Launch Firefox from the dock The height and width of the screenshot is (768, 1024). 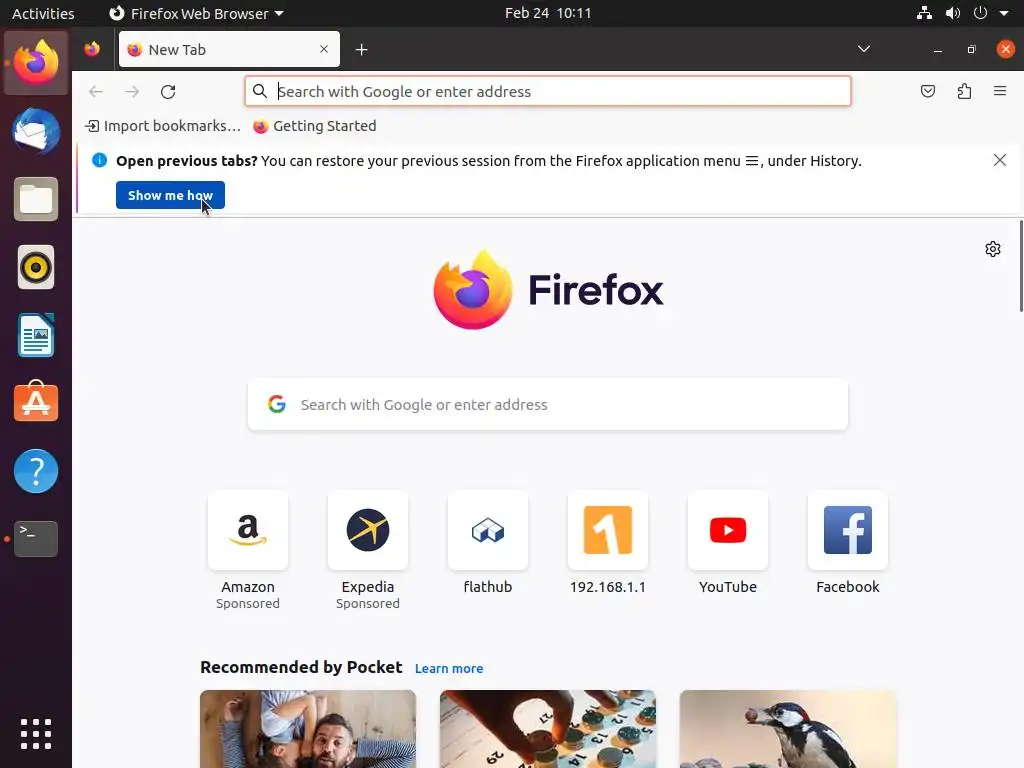36,63
